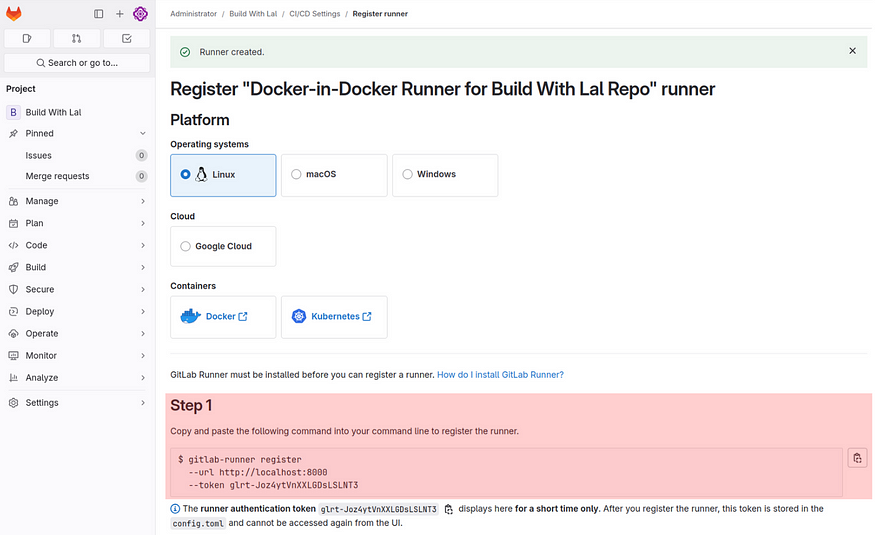Toggle the sidebar collapse icon
The height and width of the screenshot is (535, 875).
click(99, 13)
